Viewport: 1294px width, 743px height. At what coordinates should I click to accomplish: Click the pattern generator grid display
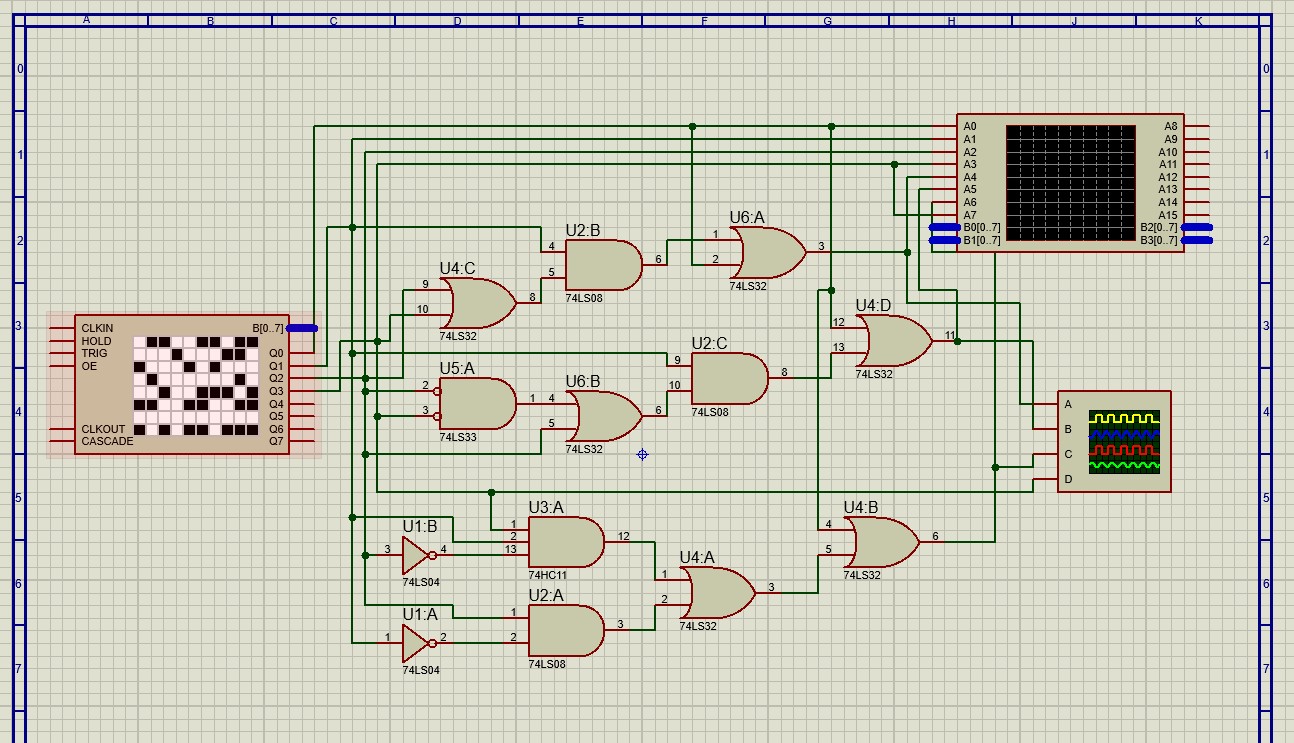pyautogui.click(x=196, y=386)
